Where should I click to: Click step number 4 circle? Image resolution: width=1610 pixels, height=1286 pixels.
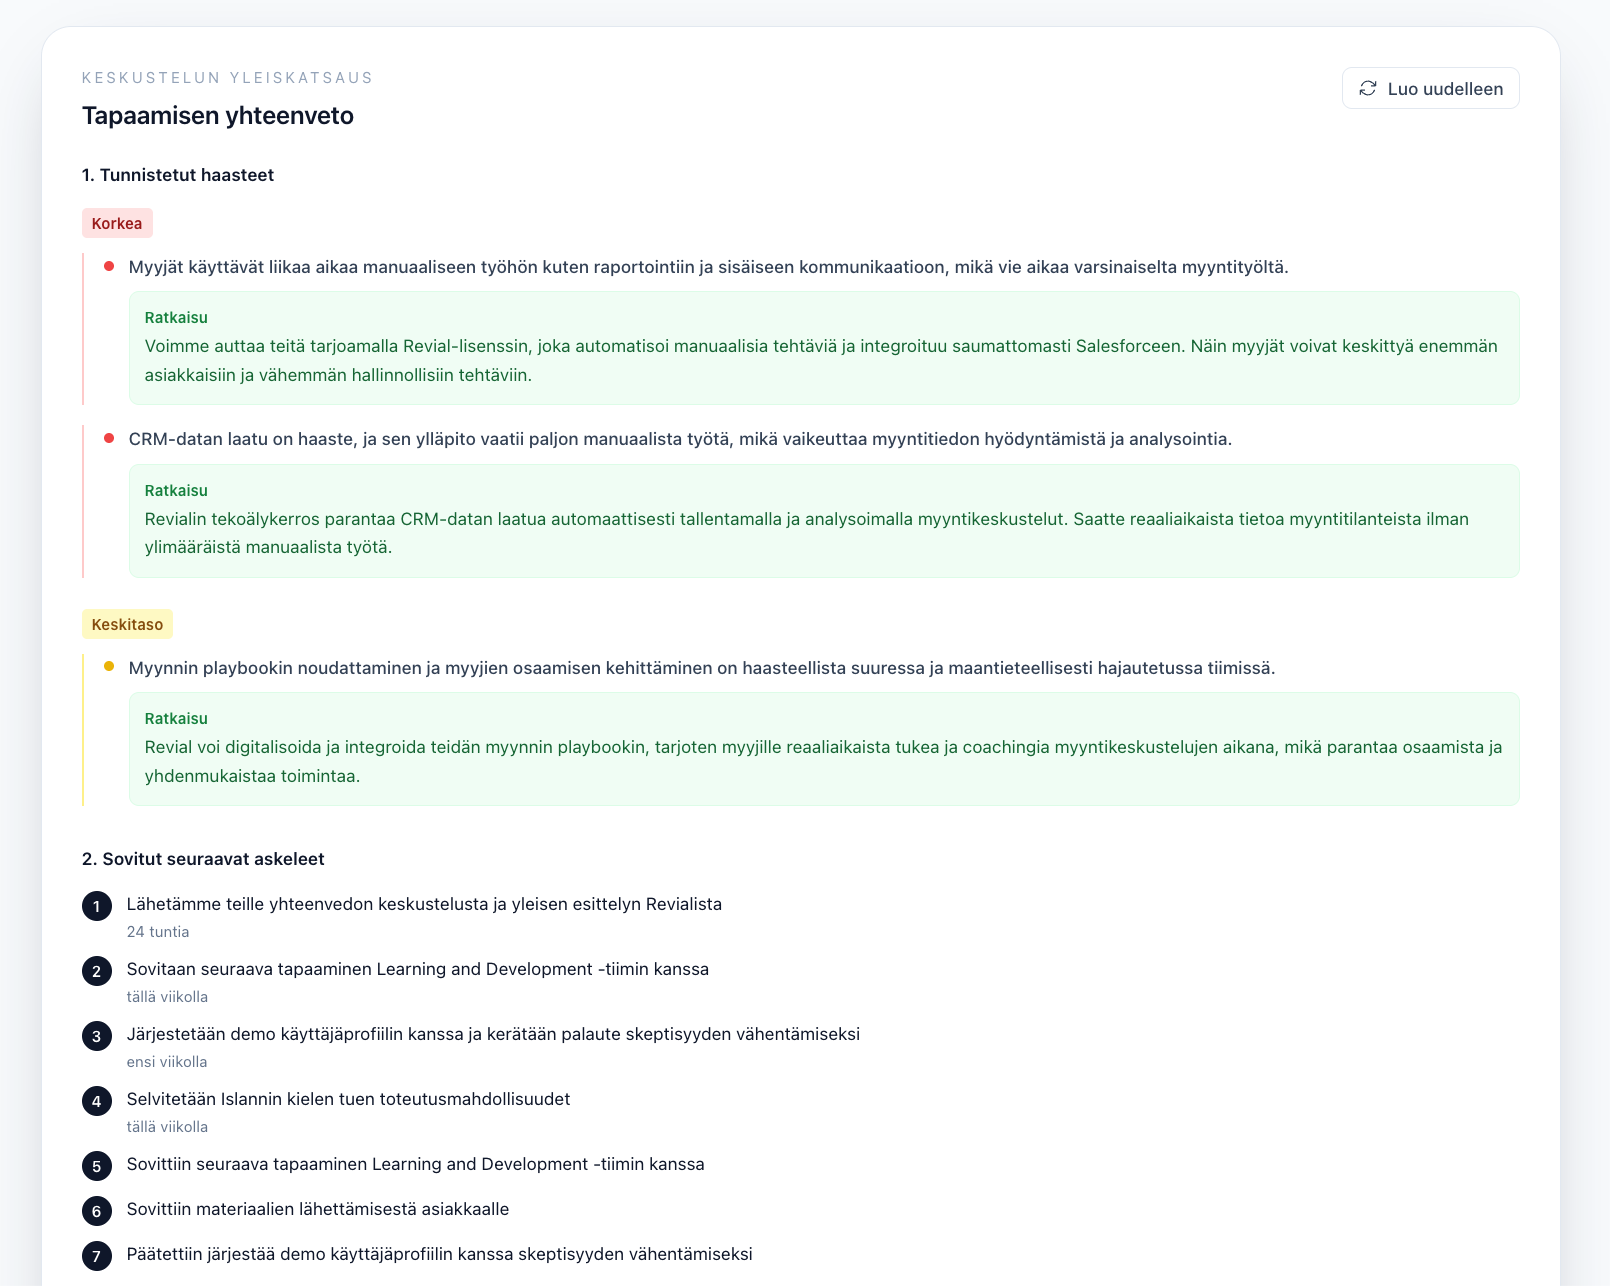pyautogui.click(x=97, y=1102)
